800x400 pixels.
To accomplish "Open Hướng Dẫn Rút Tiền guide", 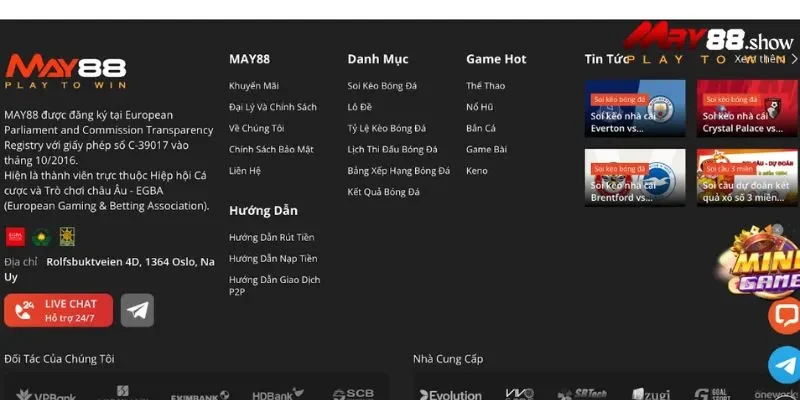I will 271,237.
